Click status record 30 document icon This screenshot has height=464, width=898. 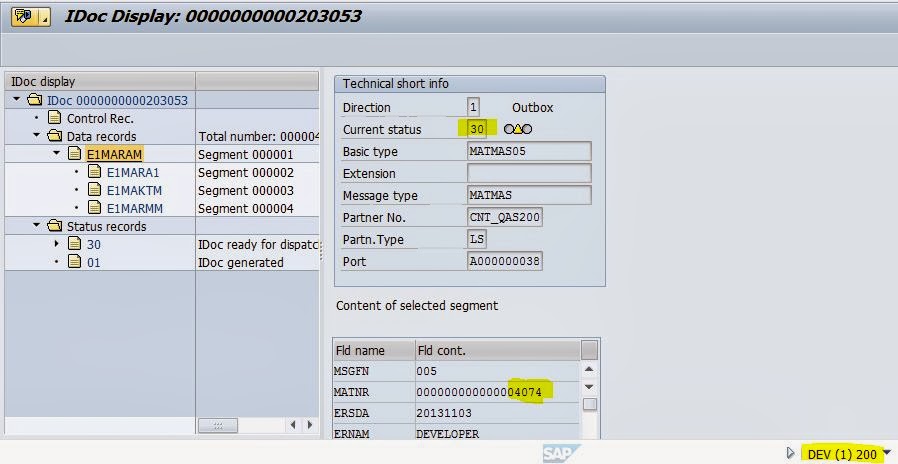(x=74, y=243)
